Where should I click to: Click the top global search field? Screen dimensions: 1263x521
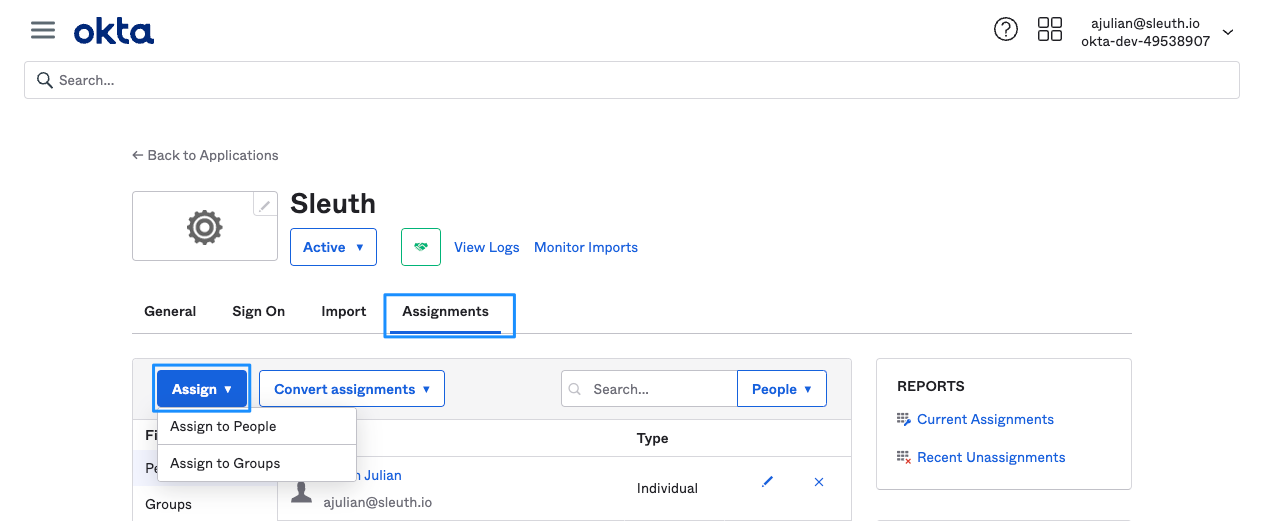pyautogui.click(x=630, y=80)
